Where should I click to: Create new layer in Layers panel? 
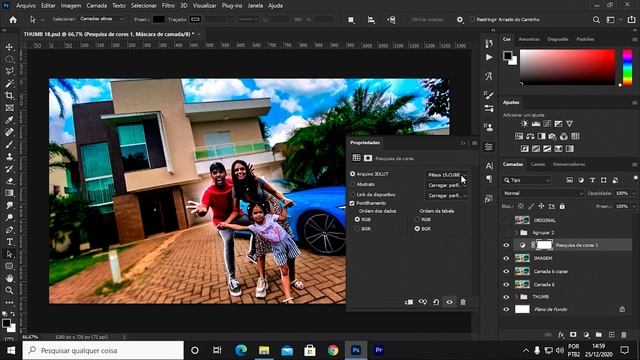pos(611,335)
